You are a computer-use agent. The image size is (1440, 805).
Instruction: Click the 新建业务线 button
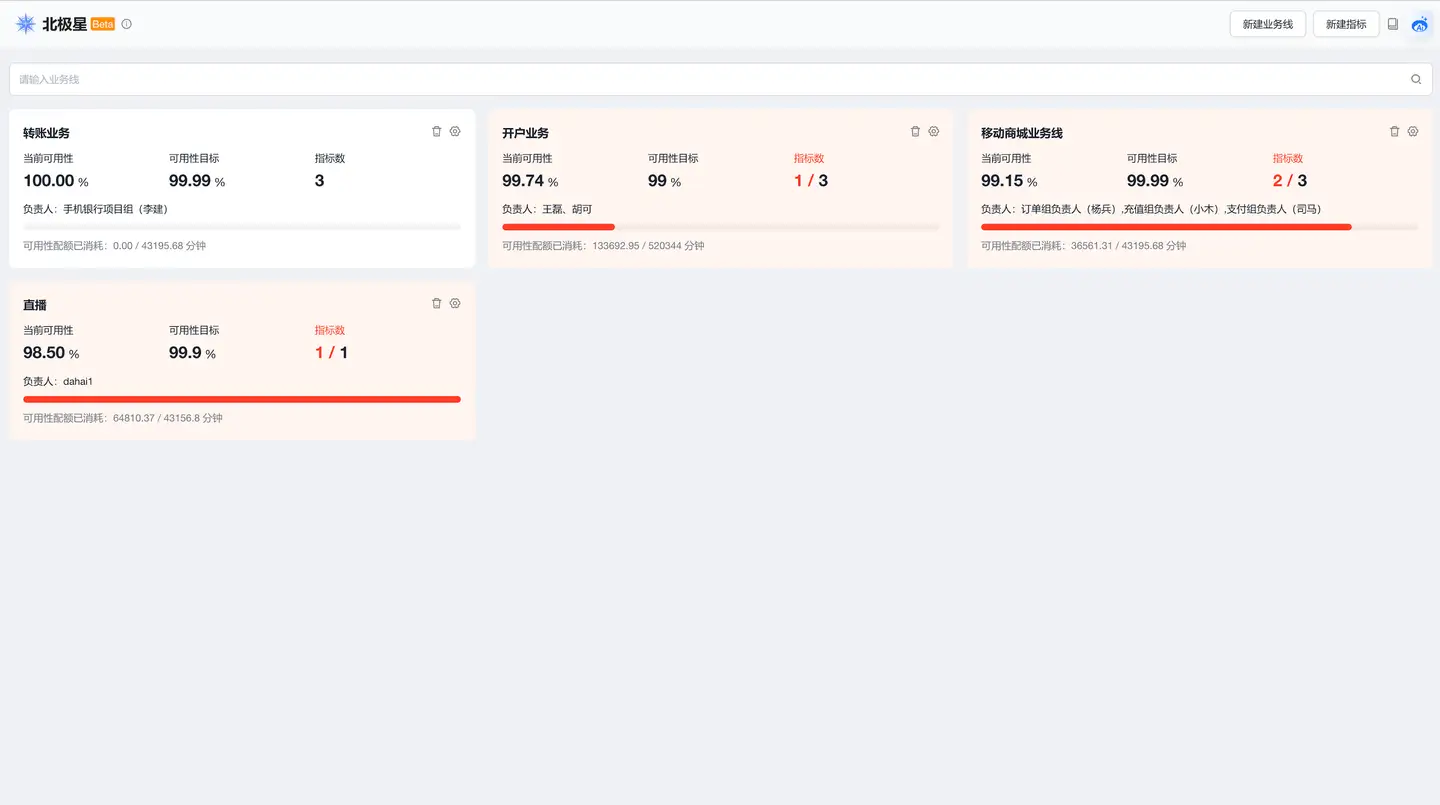(1267, 24)
